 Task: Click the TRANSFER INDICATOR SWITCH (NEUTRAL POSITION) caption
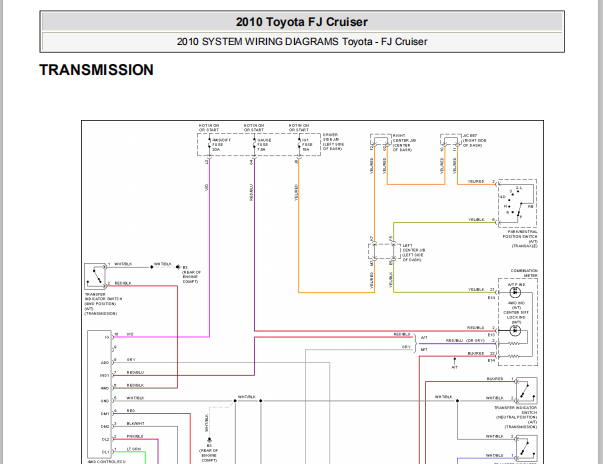click(x=515, y=417)
